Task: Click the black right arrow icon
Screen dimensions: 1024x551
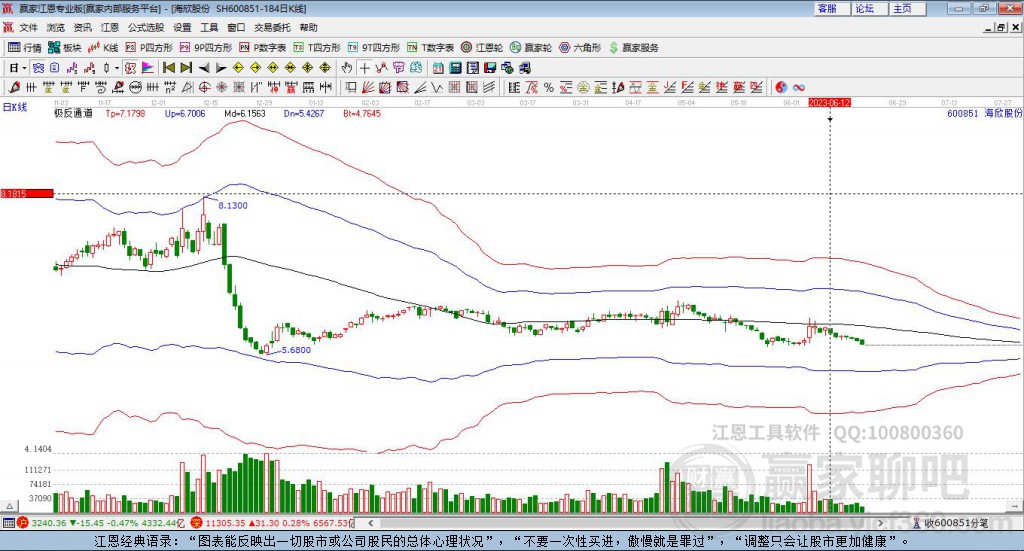Action: (221, 68)
